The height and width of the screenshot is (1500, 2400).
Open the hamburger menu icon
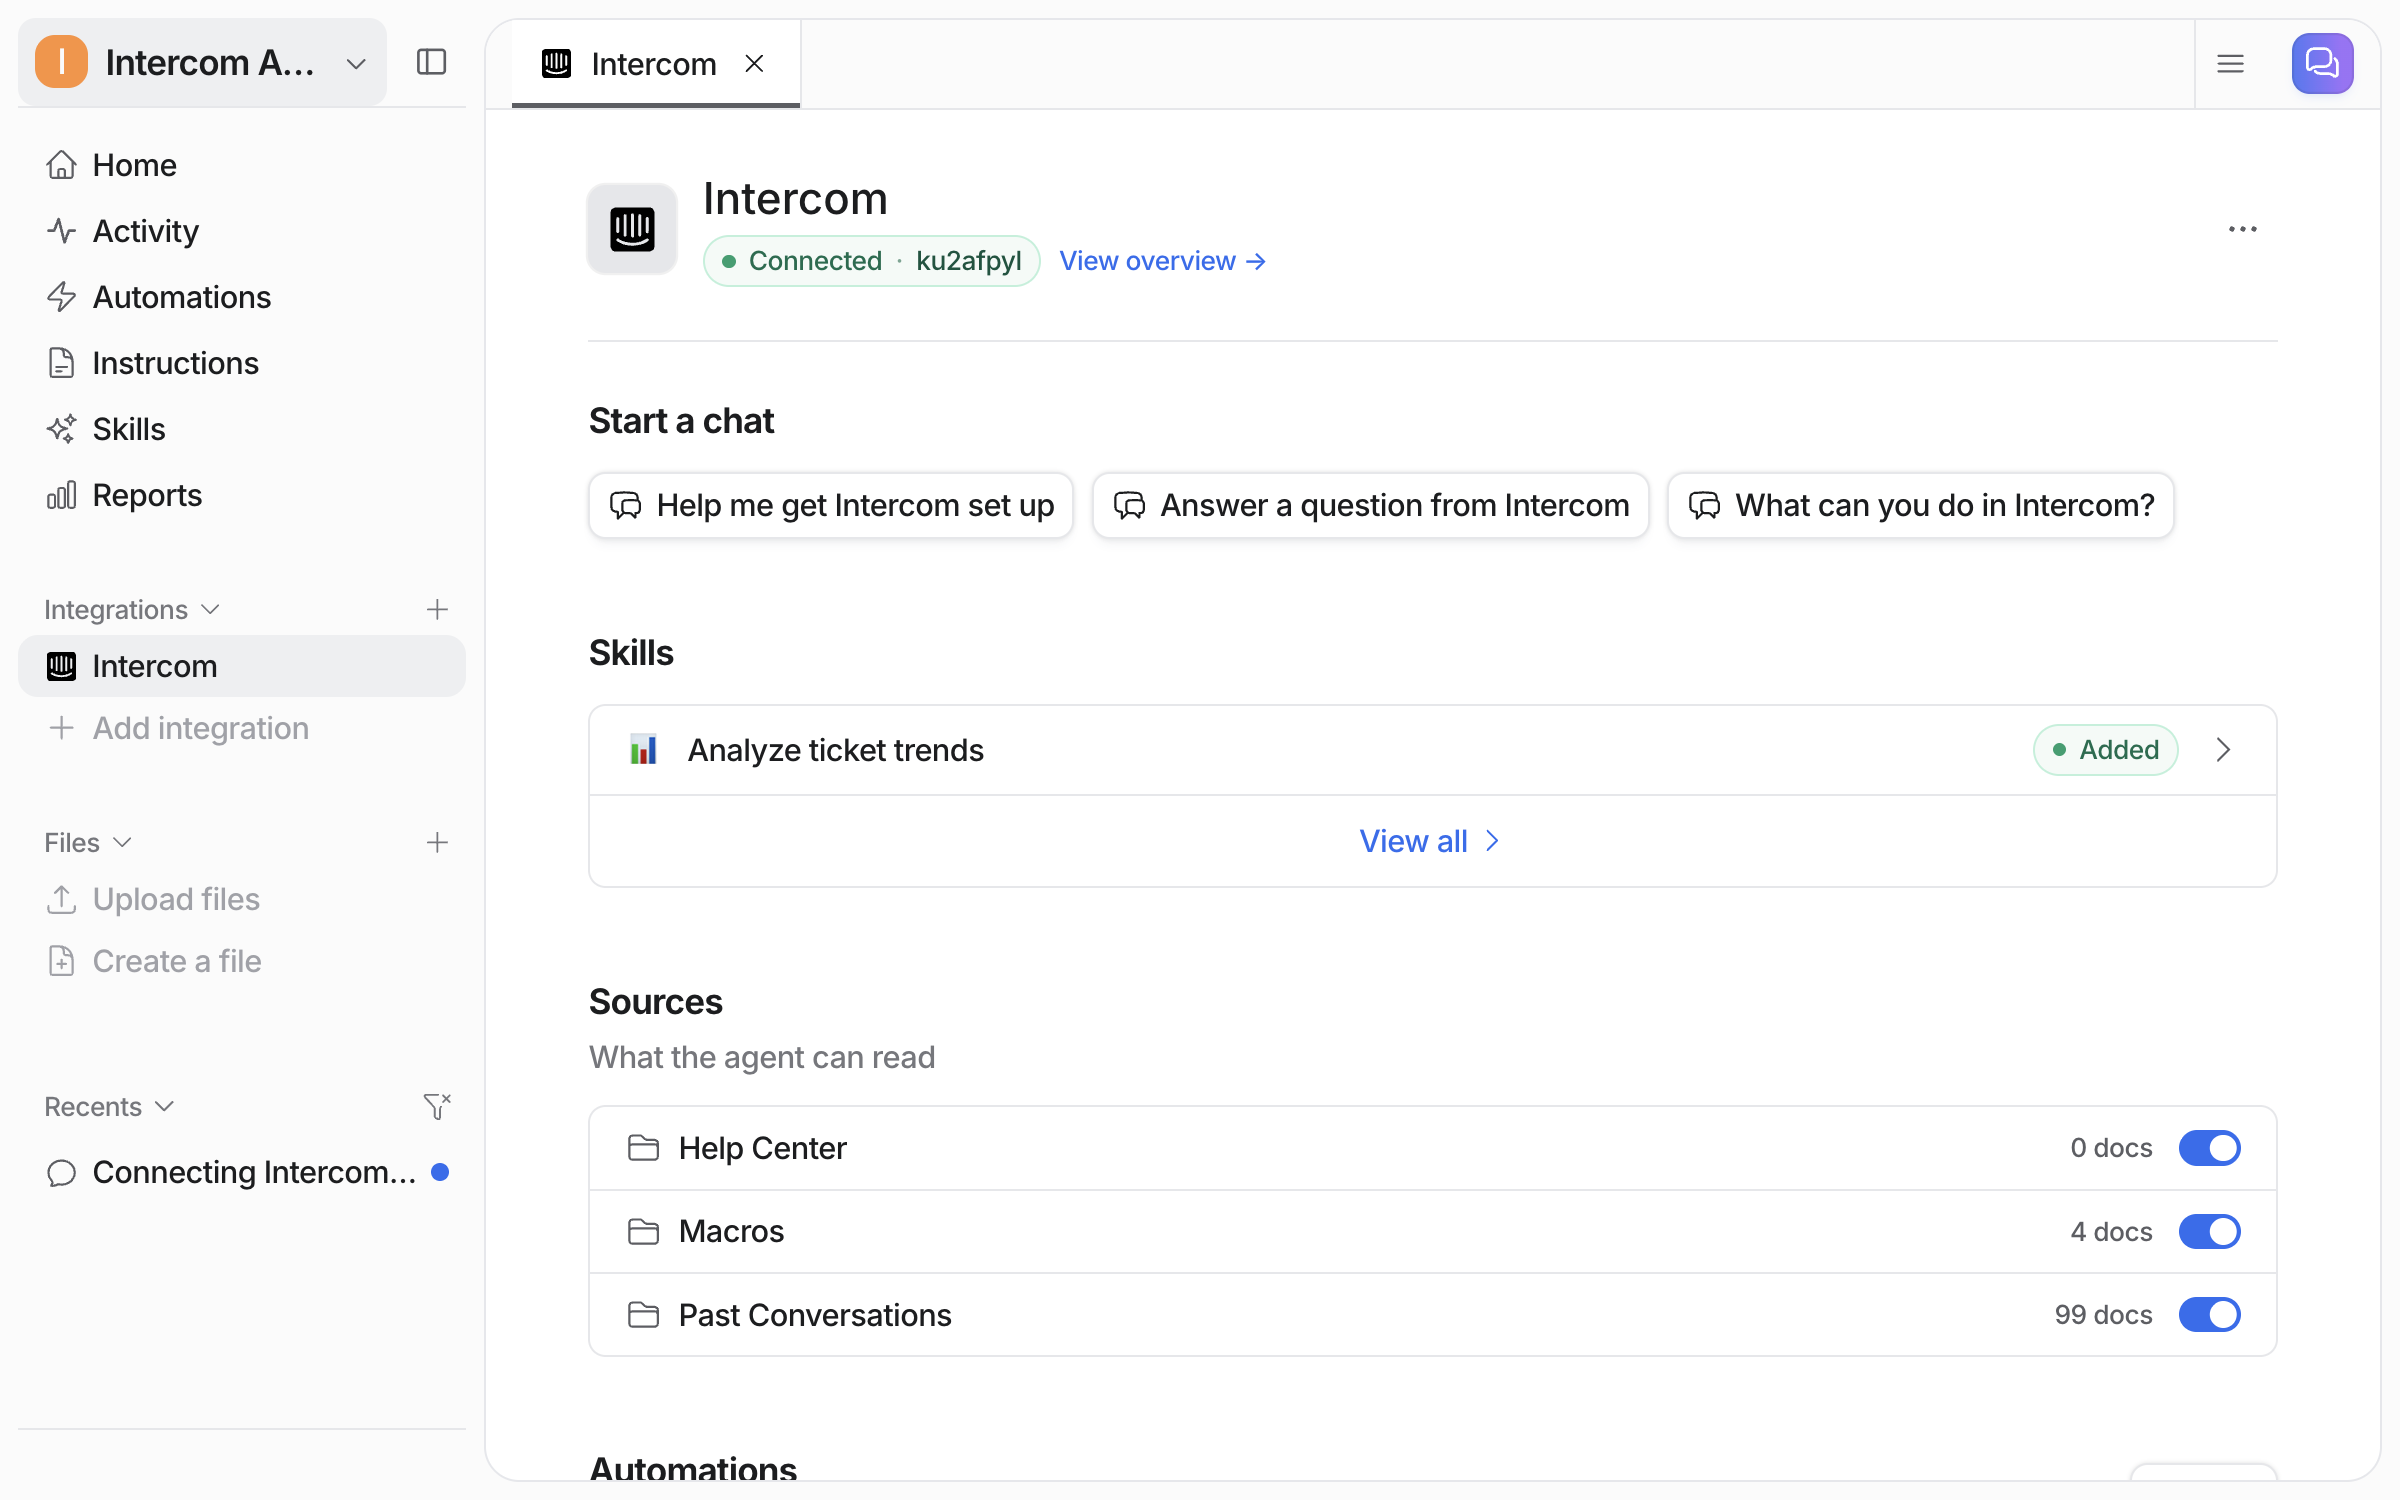point(2231,64)
